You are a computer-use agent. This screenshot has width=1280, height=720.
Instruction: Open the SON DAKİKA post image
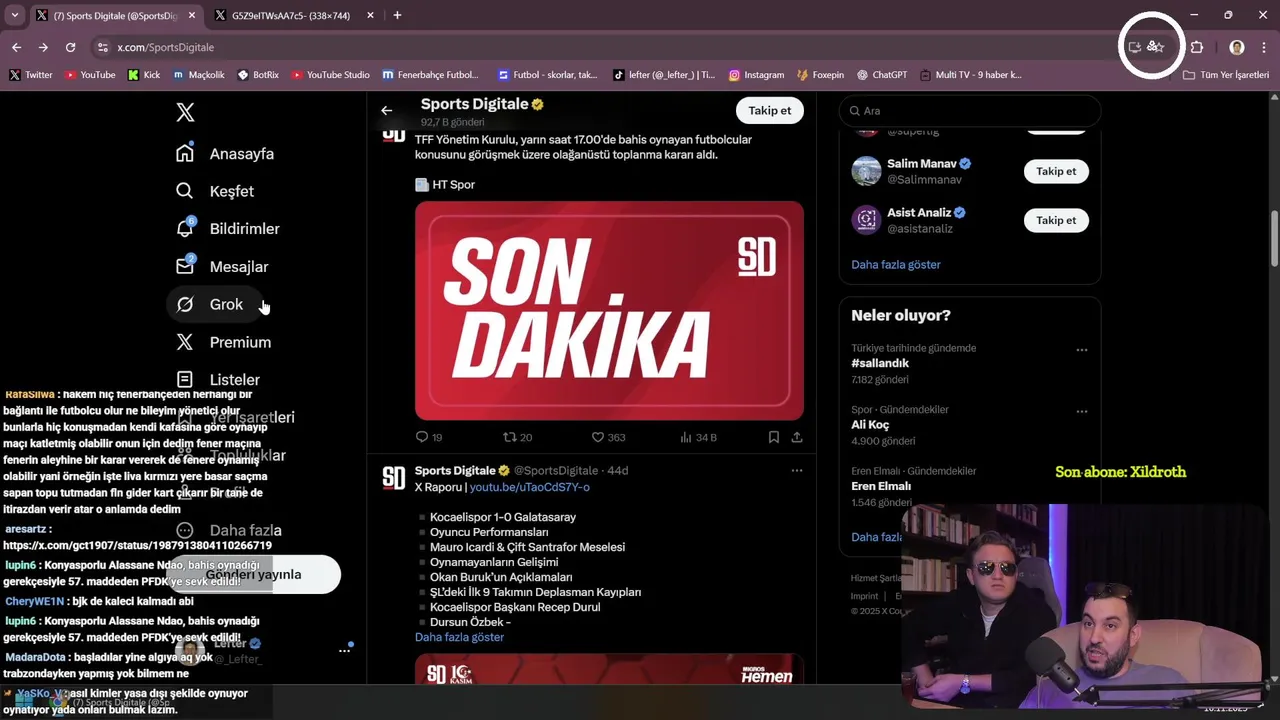[609, 310]
